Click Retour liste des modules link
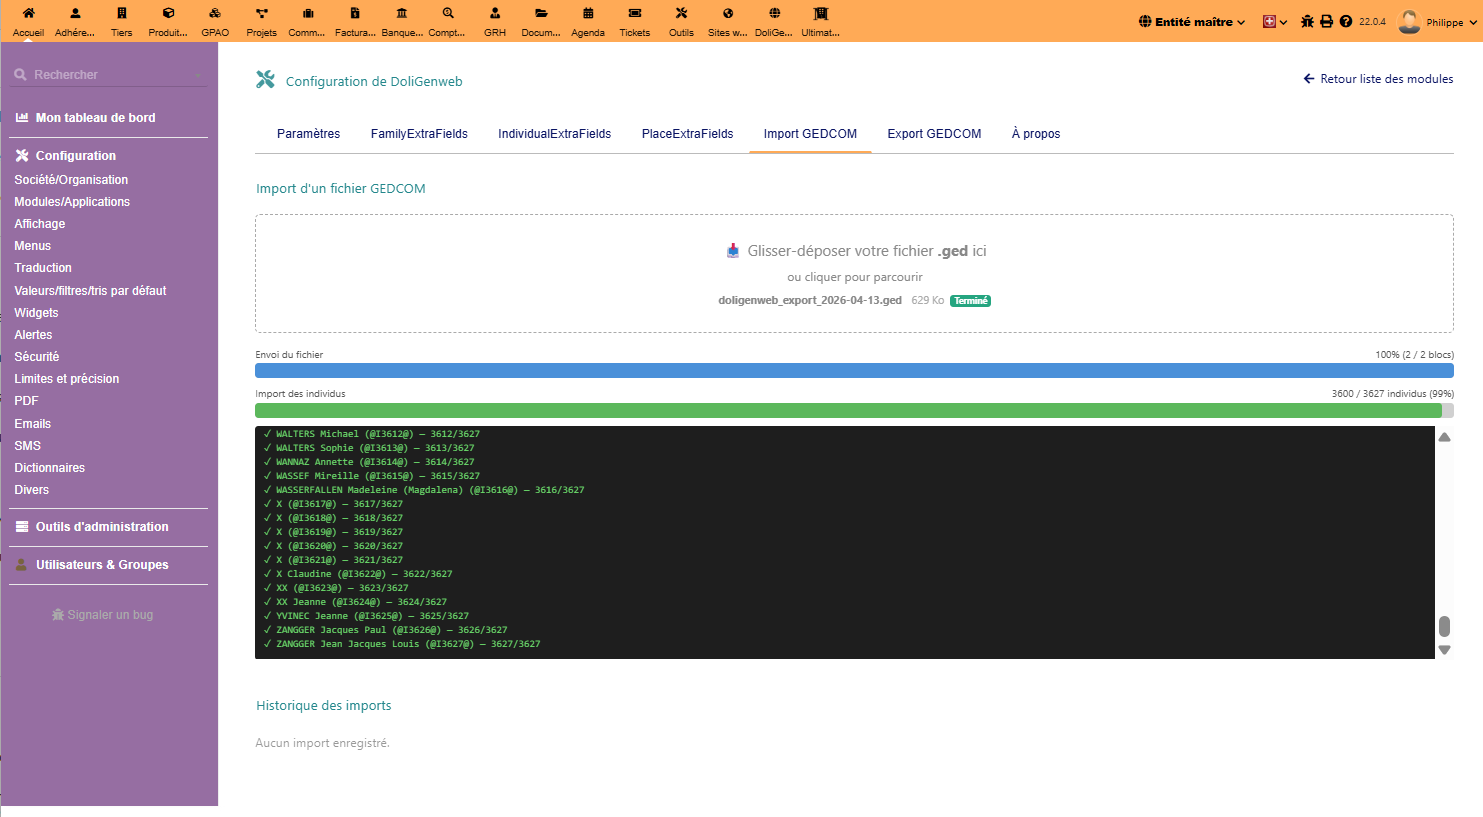The width and height of the screenshot is (1483, 817). pyautogui.click(x=1378, y=79)
